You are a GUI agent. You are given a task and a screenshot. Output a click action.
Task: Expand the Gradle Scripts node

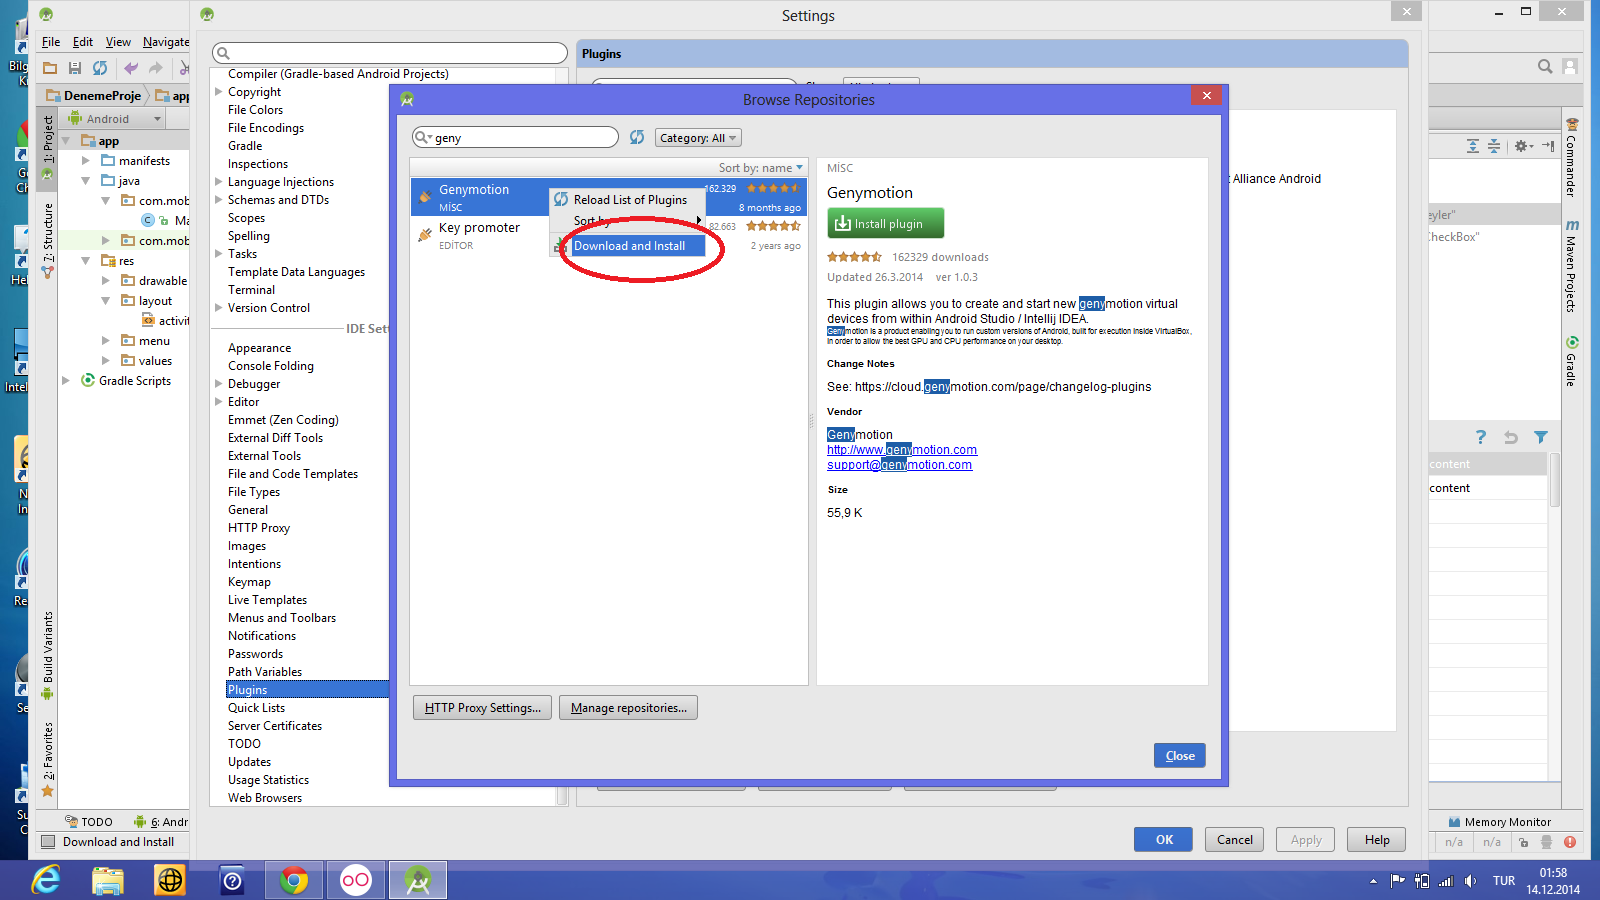(65, 381)
